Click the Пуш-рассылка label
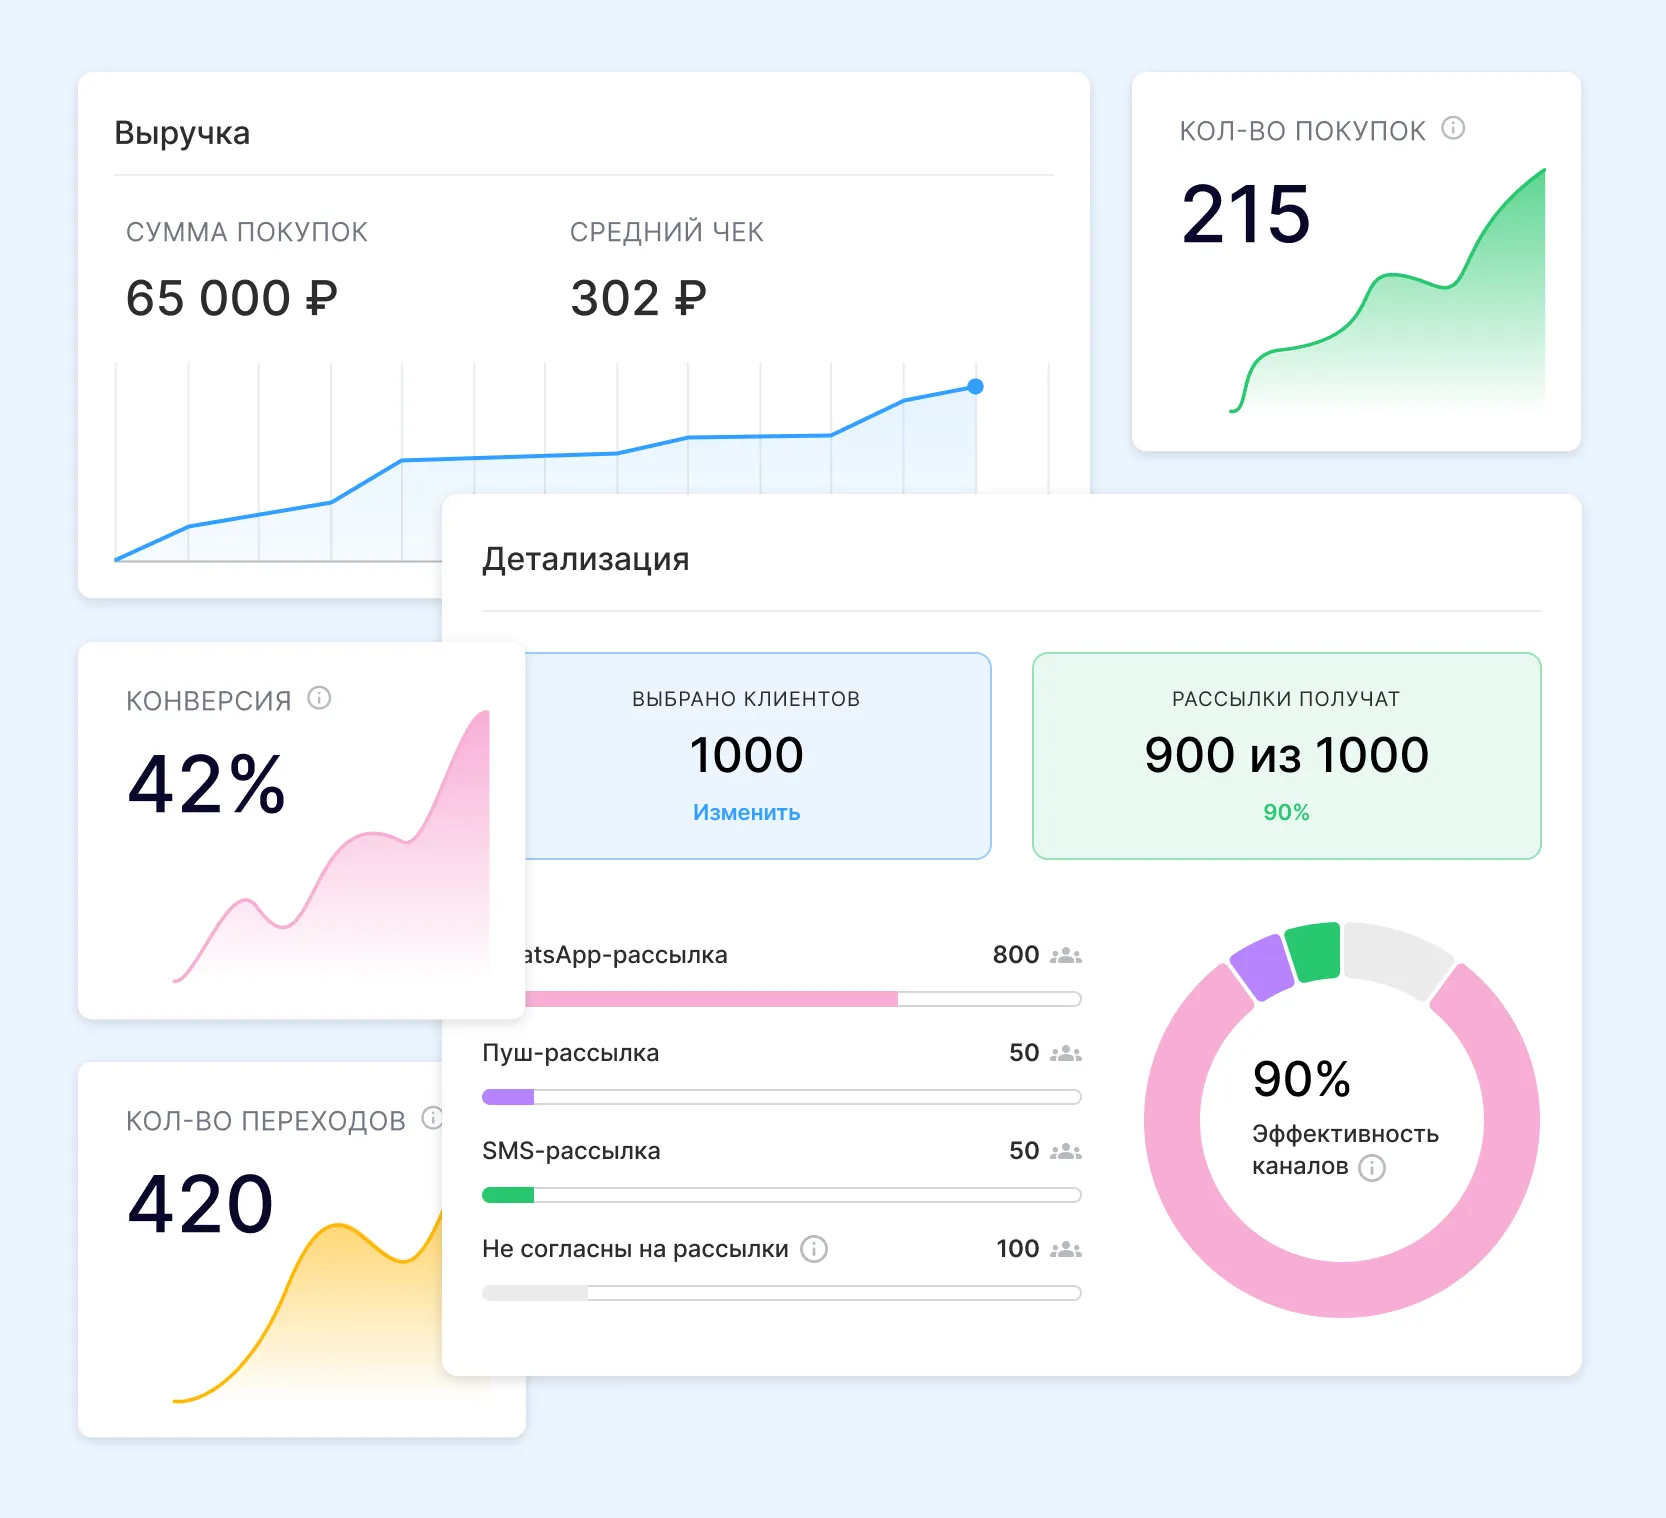The width and height of the screenshot is (1666, 1518). [570, 1053]
